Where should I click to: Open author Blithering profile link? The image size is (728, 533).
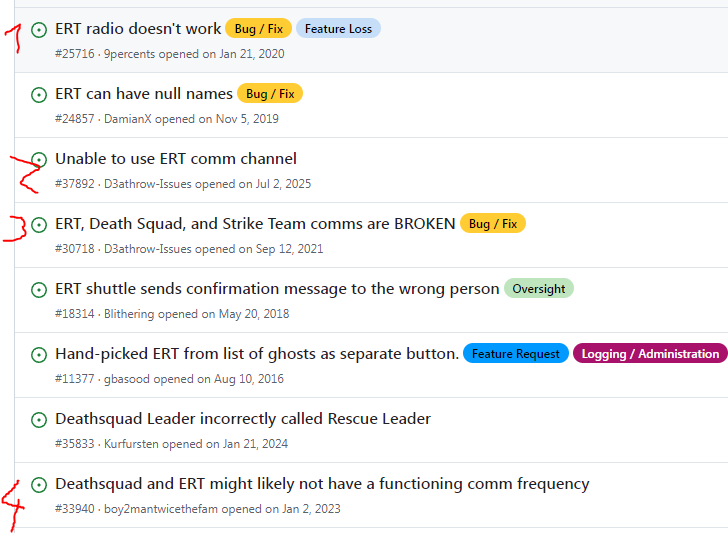tap(129, 314)
